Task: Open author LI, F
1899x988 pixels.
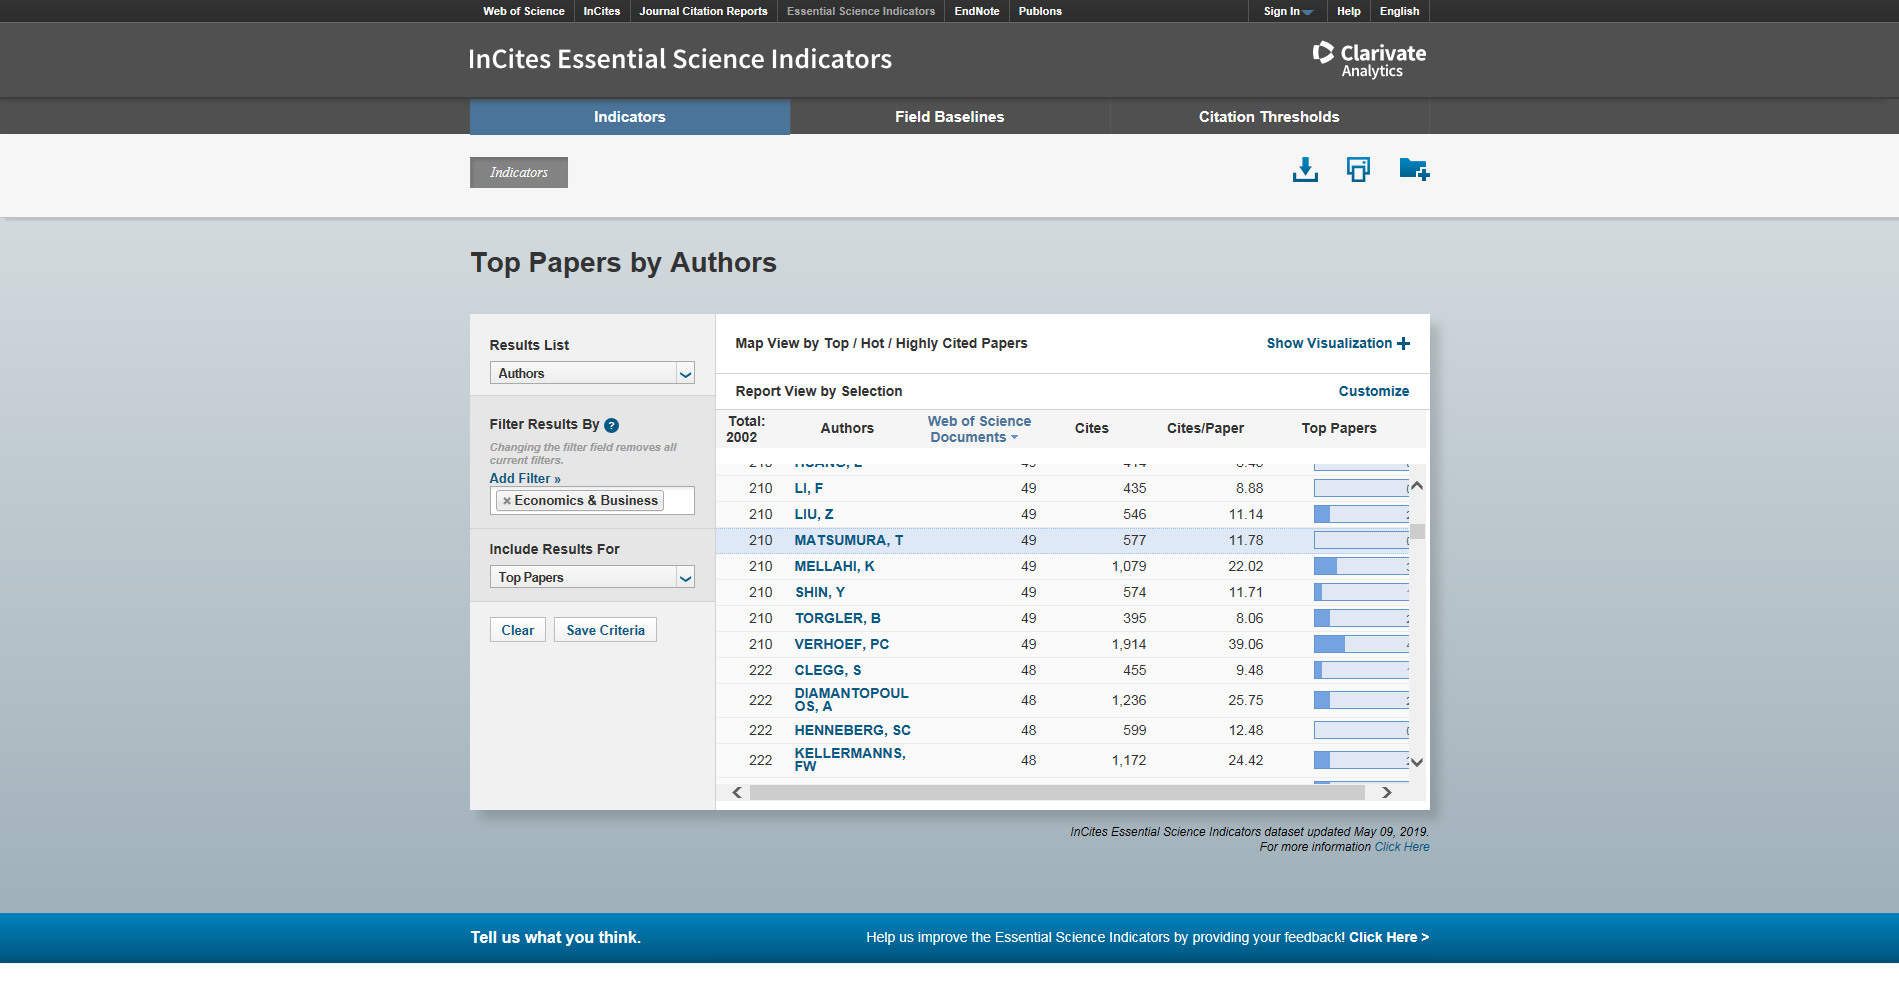Action: click(x=809, y=488)
